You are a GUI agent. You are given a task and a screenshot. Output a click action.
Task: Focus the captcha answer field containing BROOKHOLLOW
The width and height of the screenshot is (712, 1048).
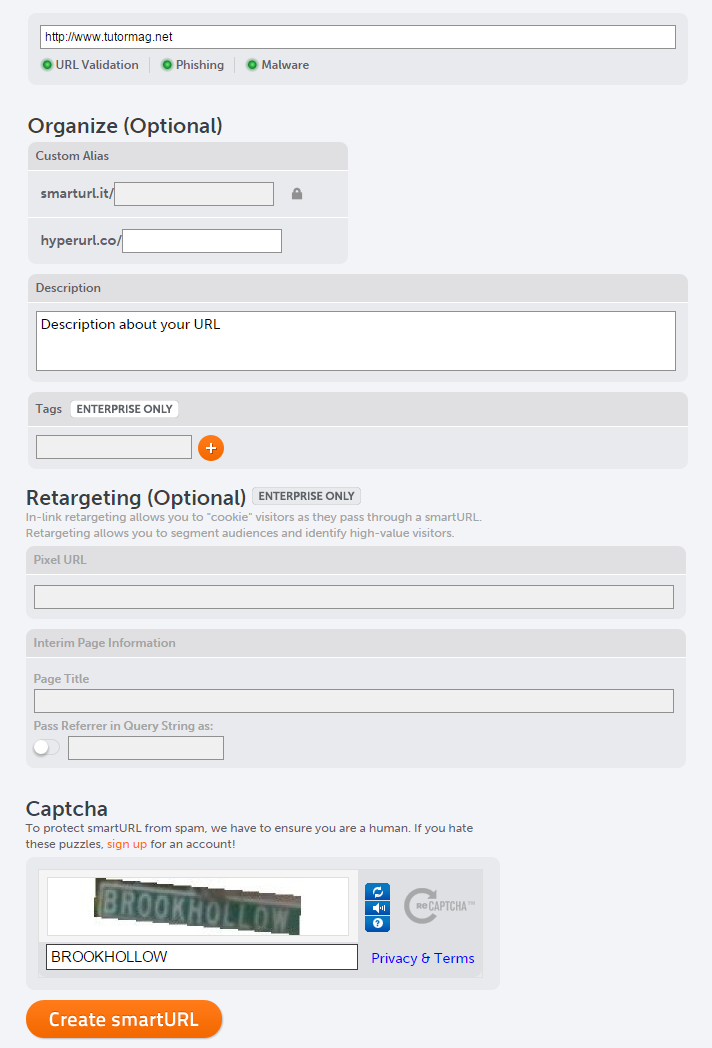click(202, 957)
